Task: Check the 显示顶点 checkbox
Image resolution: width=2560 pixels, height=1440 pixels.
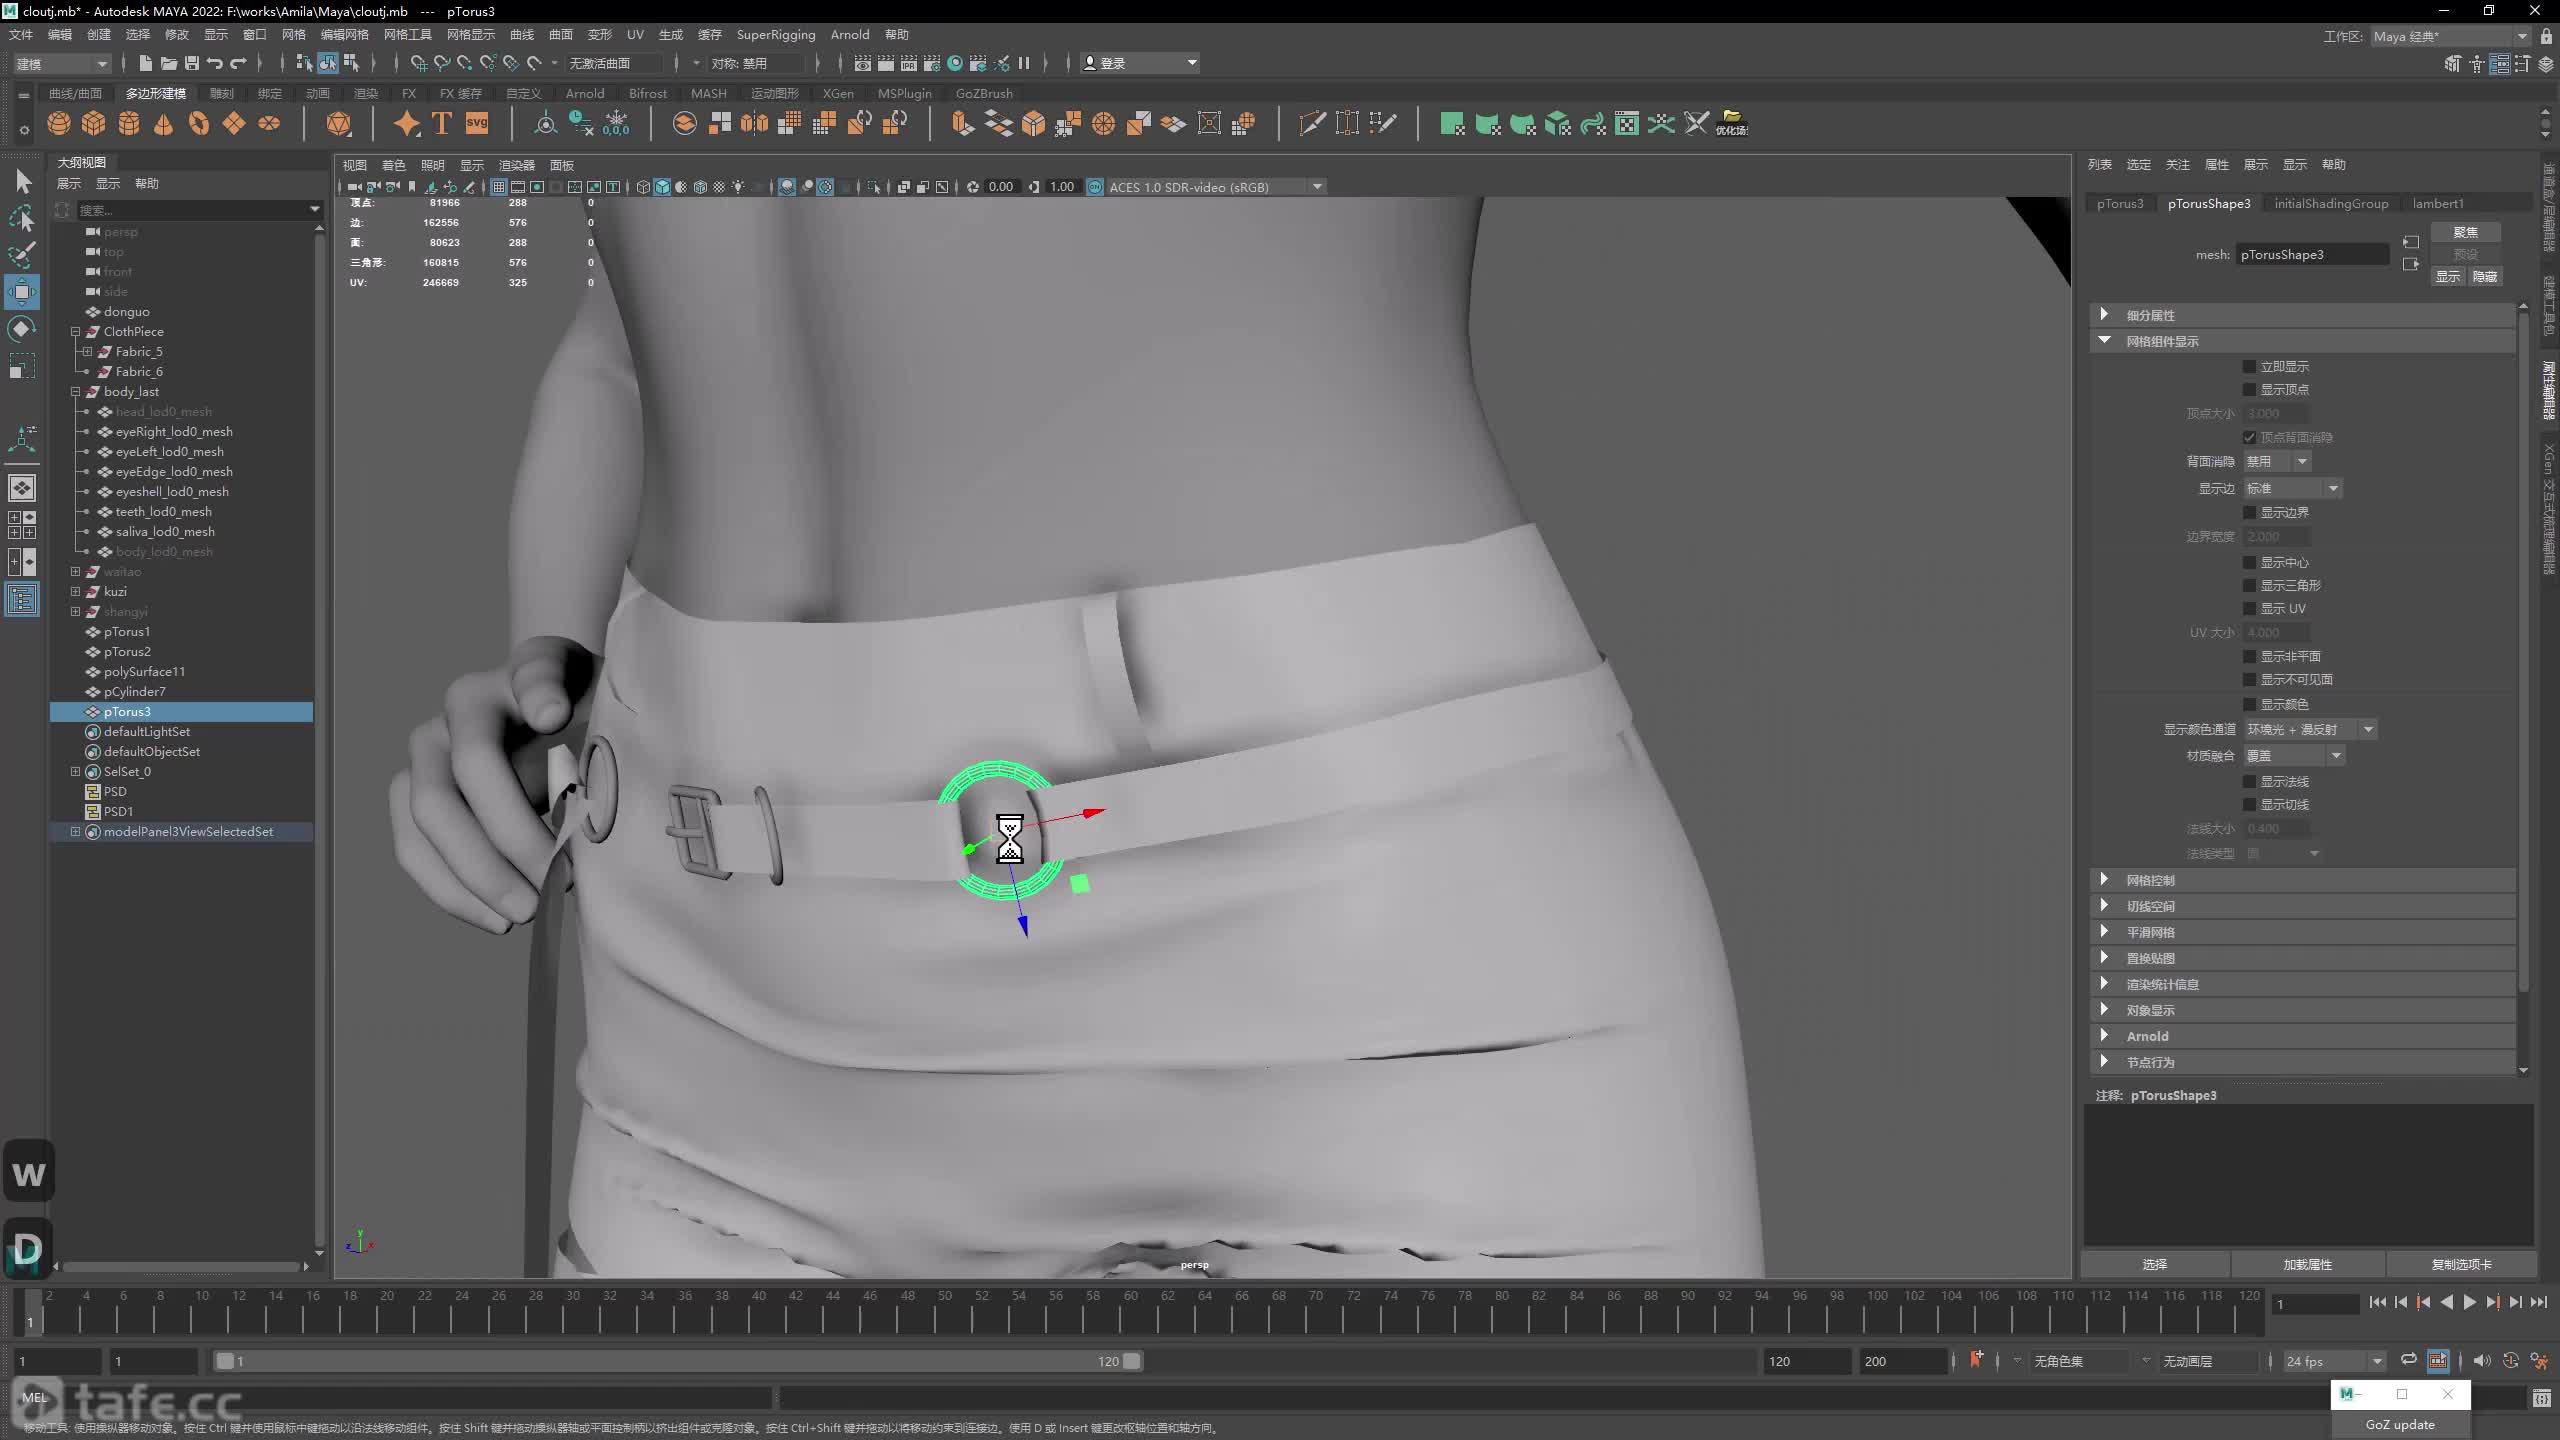Action: pyautogui.click(x=2249, y=390)
